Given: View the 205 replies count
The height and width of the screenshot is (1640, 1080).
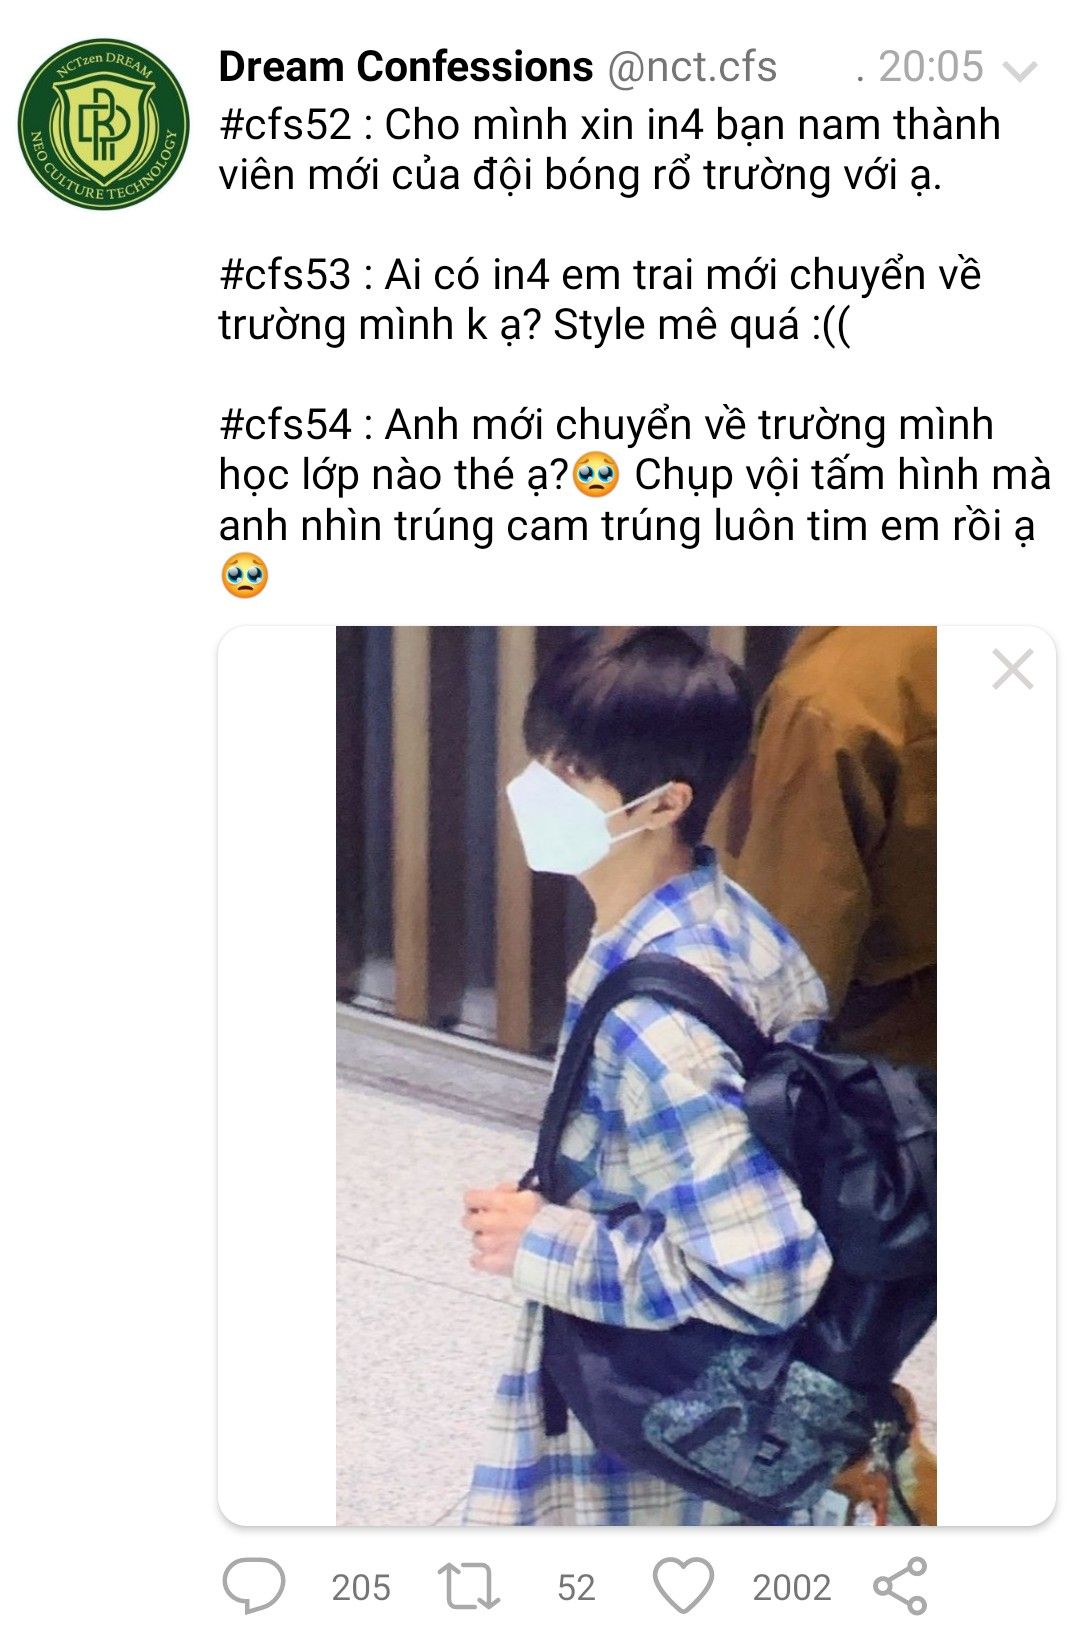Looking at the screenshot, I should pos(361,1587).
